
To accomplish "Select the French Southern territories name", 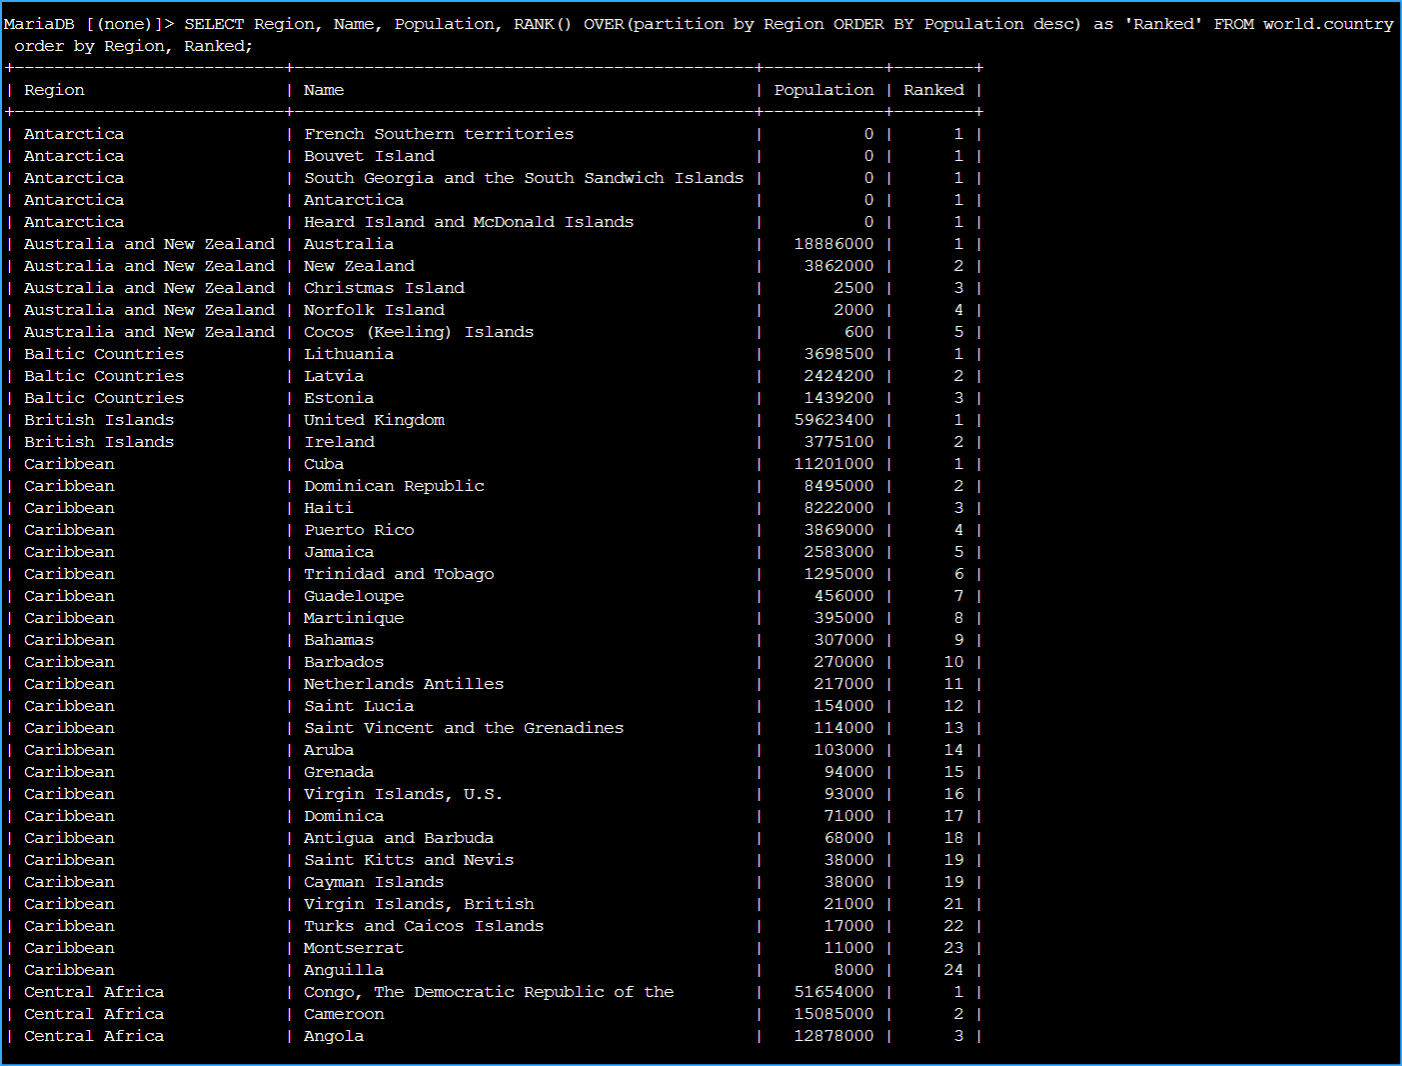I will point(438,134).
